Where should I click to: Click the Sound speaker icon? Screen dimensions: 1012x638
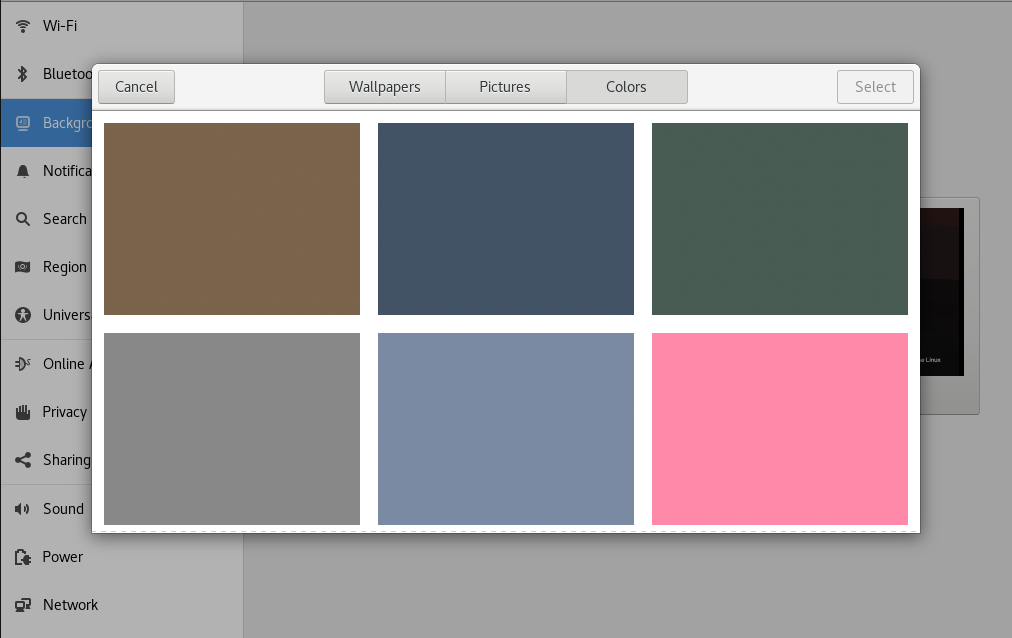click(23, 509)
